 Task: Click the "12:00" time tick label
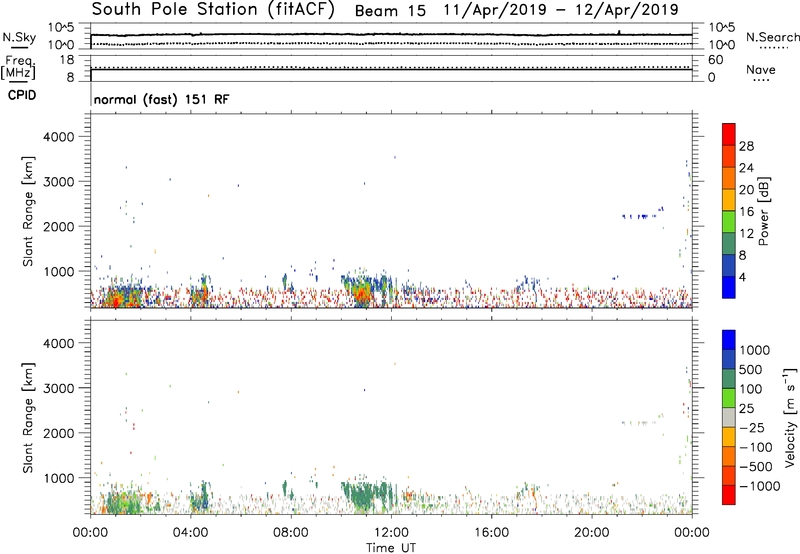(x=391, y=533)
